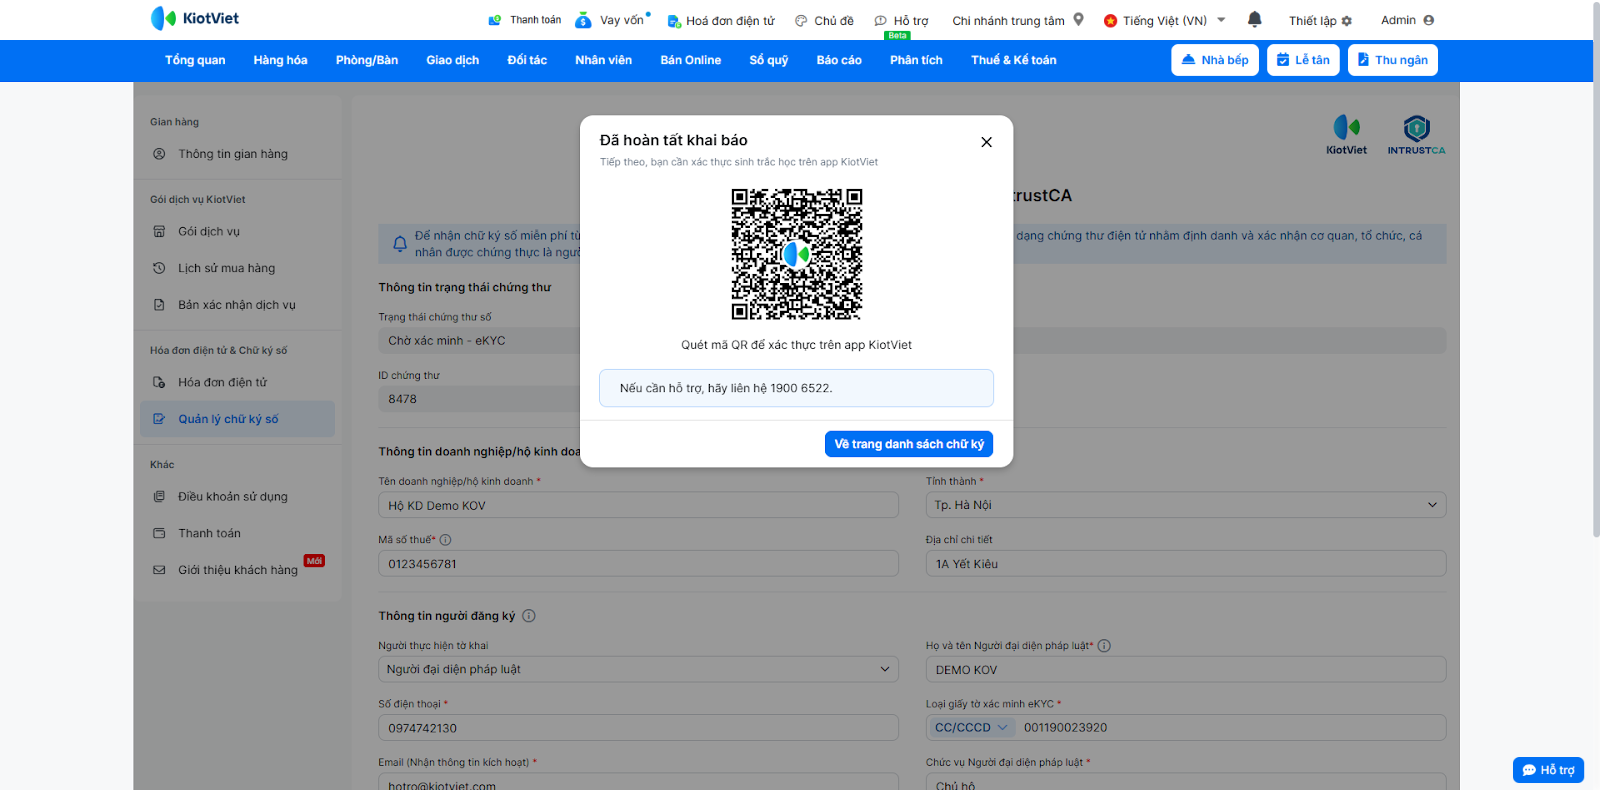
Task: Open the Phân tích Beta menu
Action: pyautogui.click(x=916, y=60)
